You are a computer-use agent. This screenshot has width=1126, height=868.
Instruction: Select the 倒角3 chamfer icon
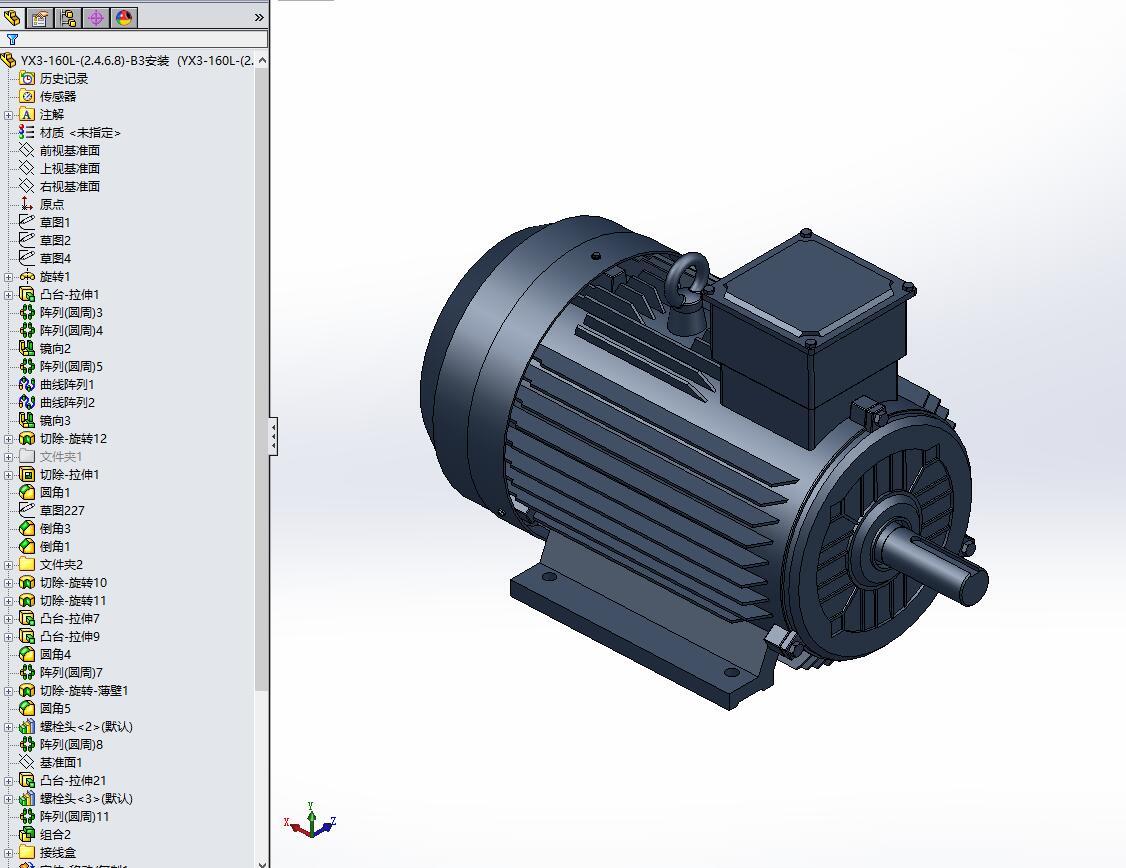pyautogui.click(x=27, y=528)
